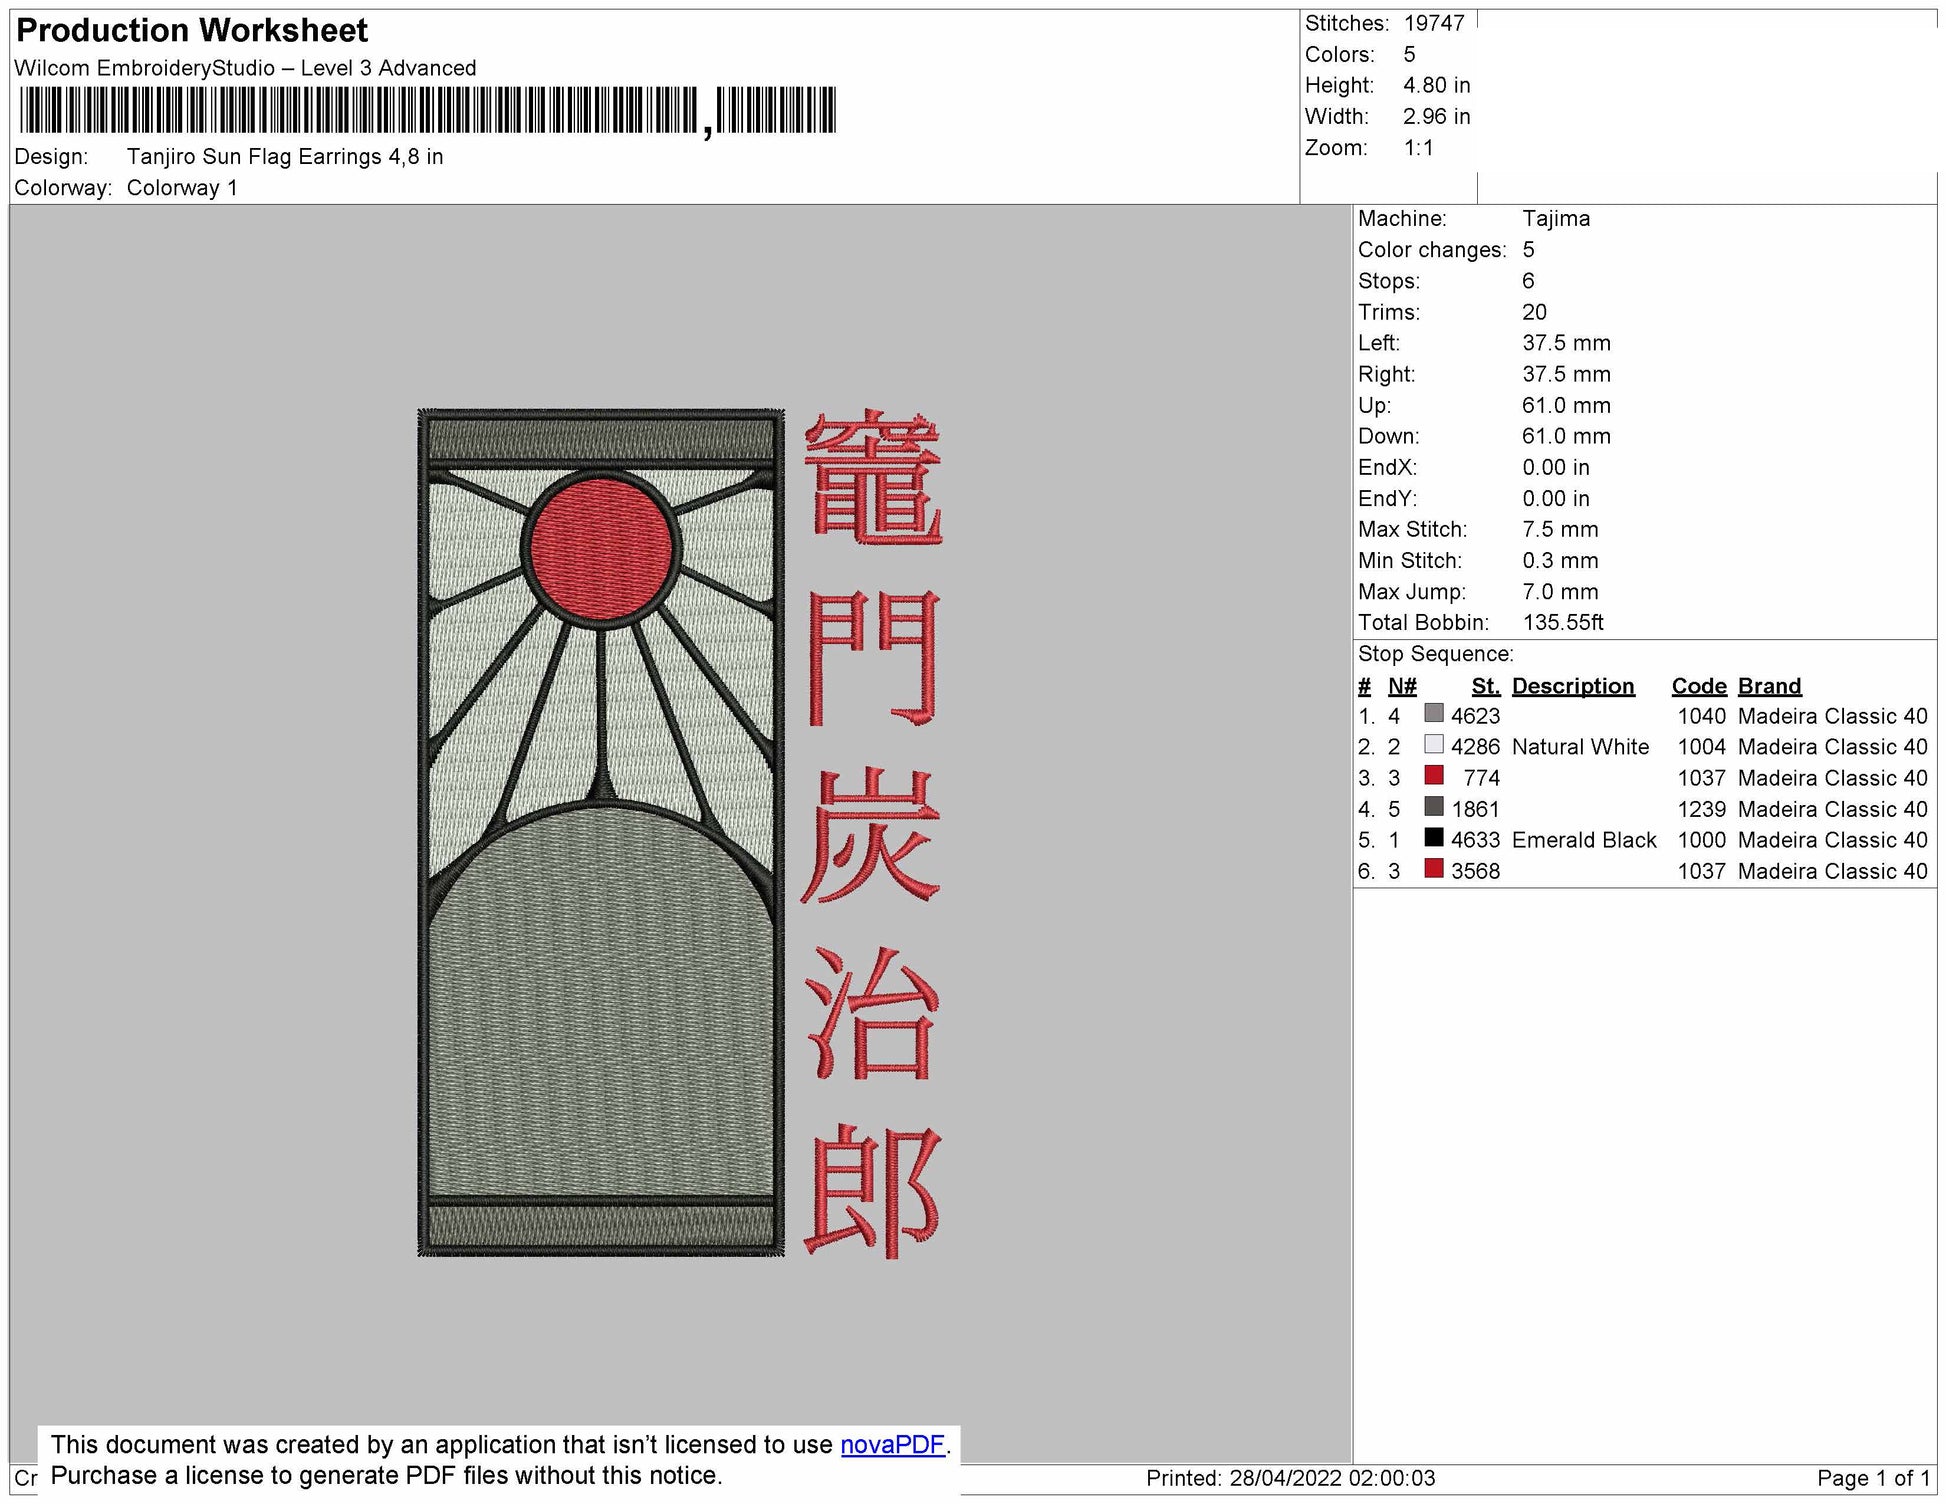Click the 'St.' column header
Screen dimensions: 1946x1504
[x=1486, y=686]
